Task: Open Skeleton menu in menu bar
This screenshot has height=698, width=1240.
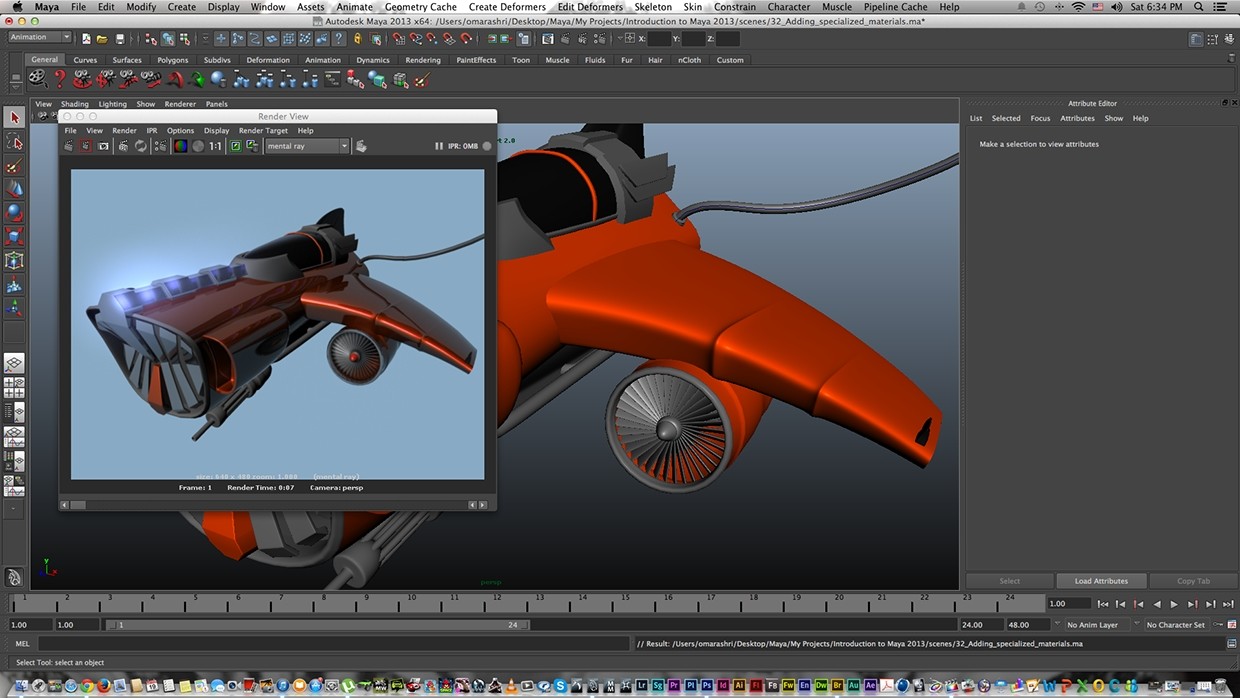Action: pos(653,7)
